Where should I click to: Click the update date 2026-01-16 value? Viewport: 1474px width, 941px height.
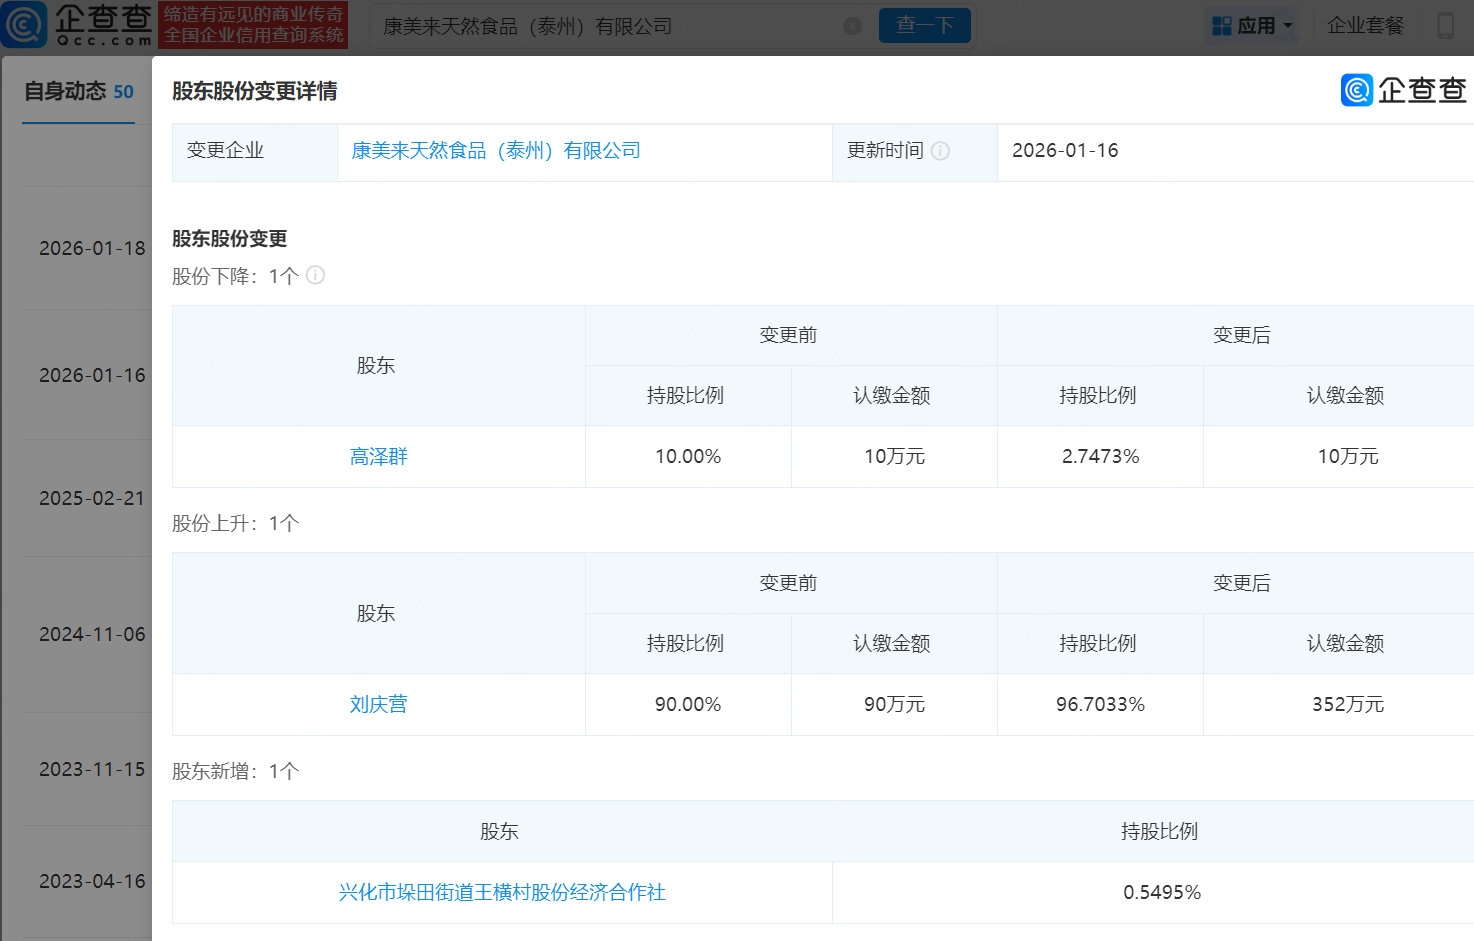coord(1065,151)
